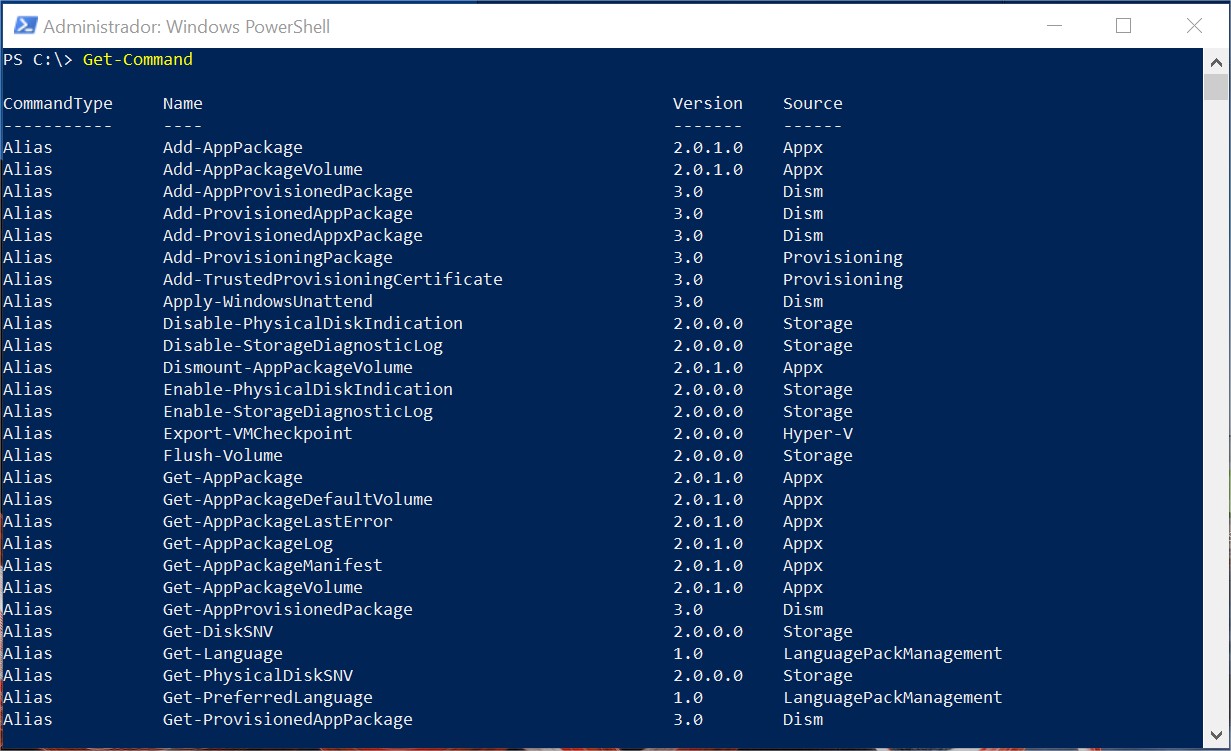Click the Enable-PhysicalDiskIndication entry
Screen dimensions: 1231x751
click(x=308, y=390)
